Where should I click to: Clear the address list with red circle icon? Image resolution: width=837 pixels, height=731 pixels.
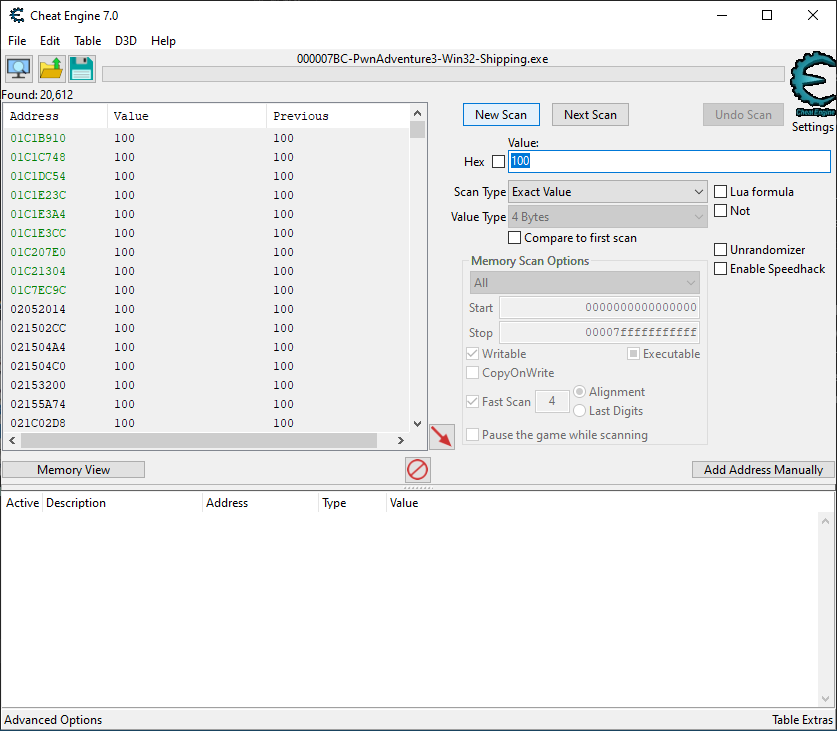(417, 470)
